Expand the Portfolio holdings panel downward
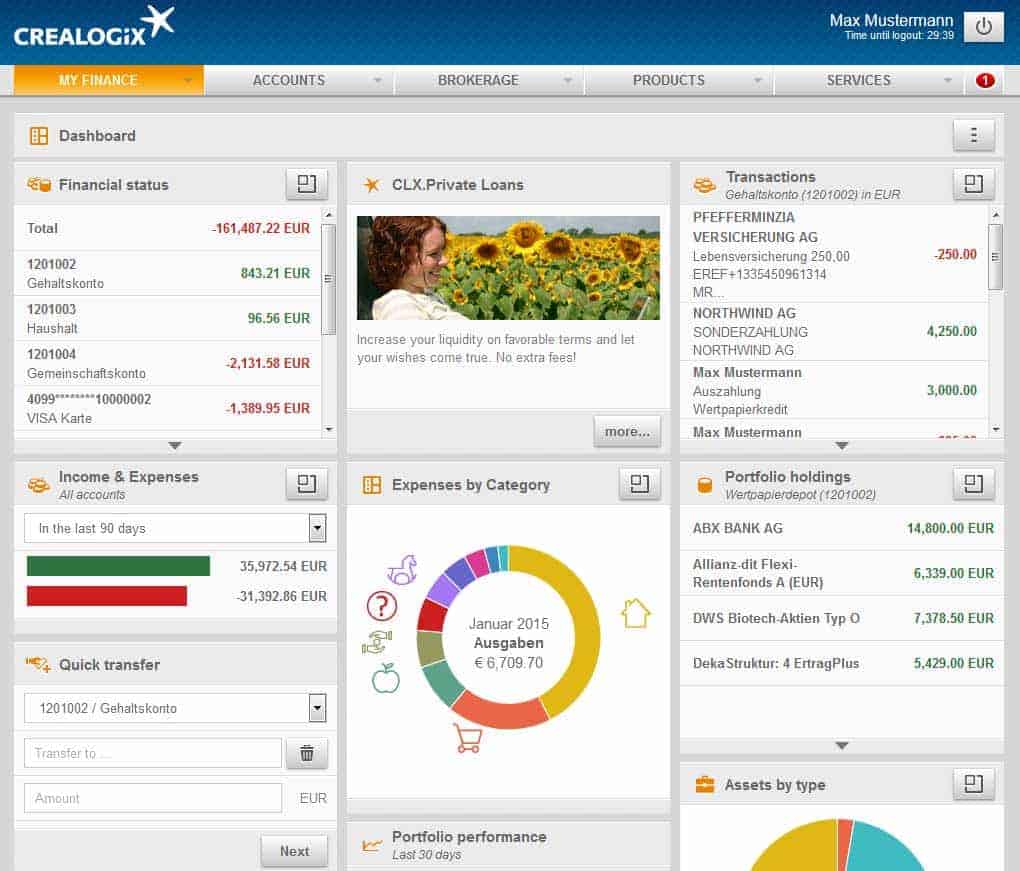 coord(842,745)
